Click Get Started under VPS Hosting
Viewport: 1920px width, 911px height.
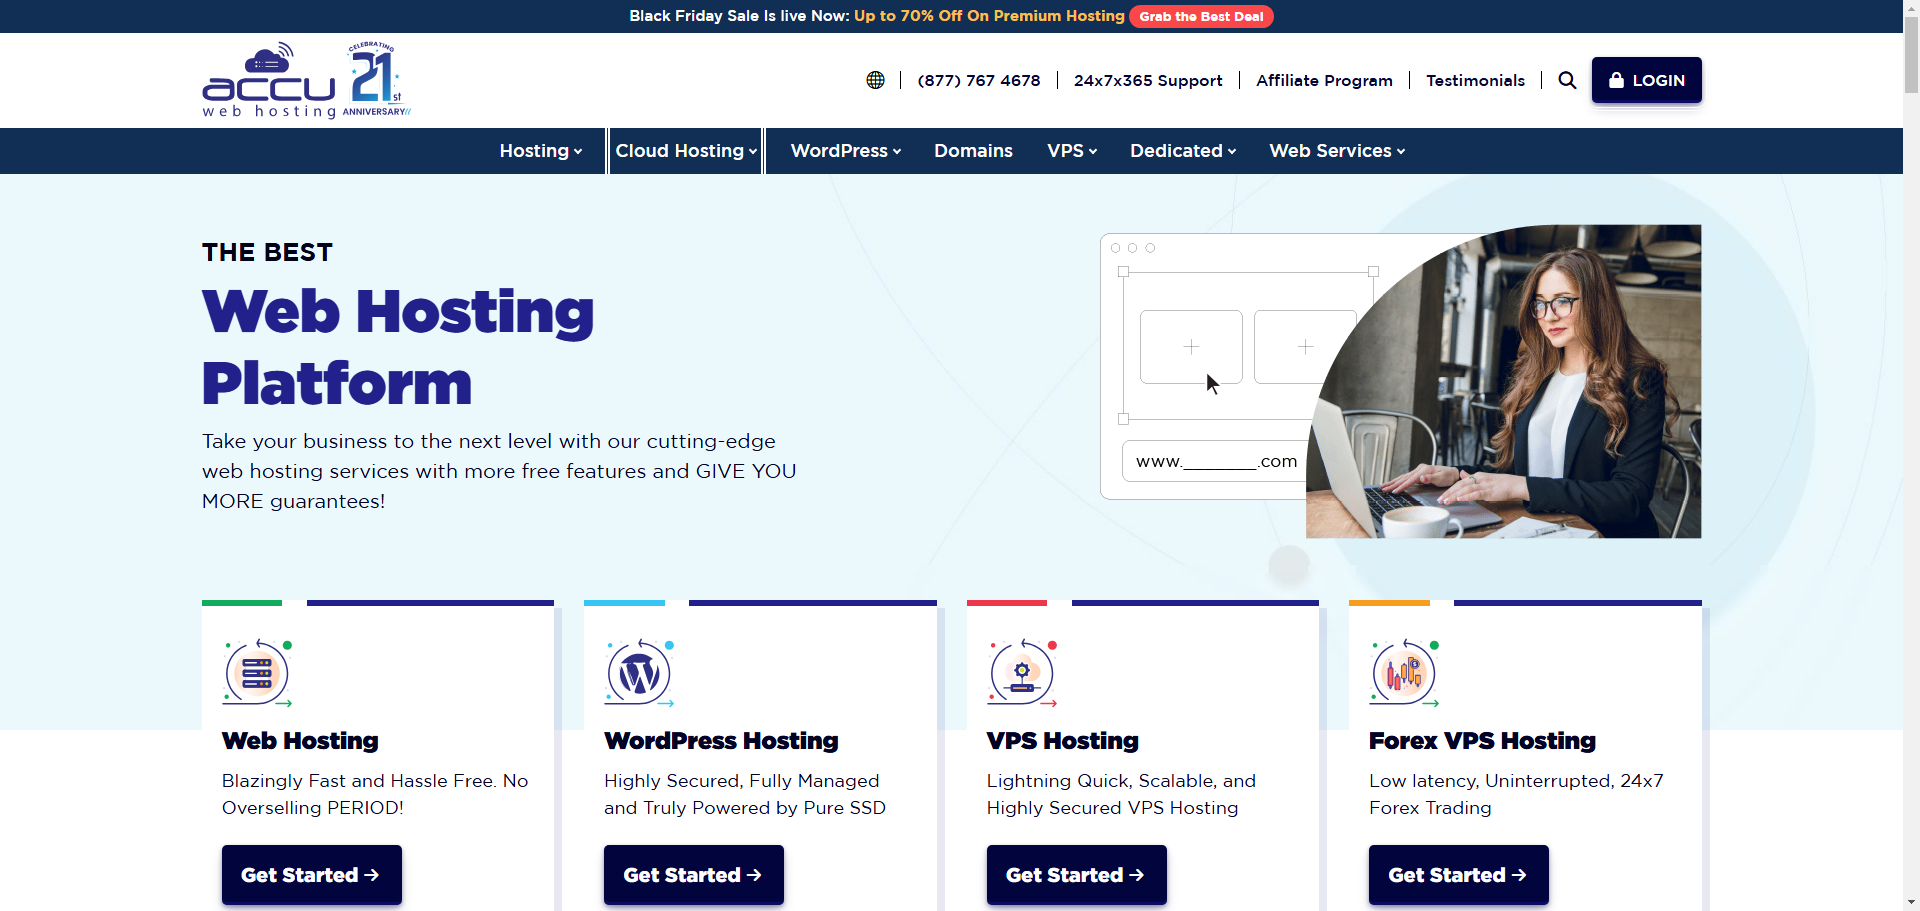point(1077,875)
